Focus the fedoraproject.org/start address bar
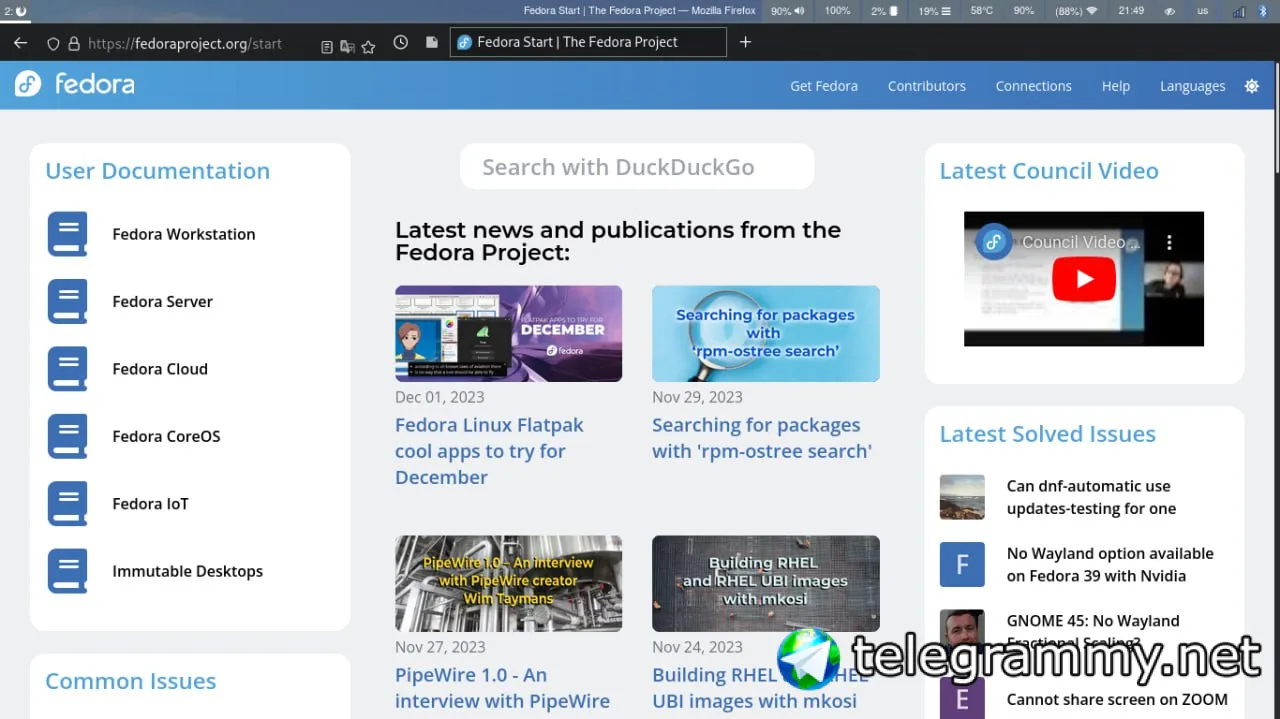This screenshot has height=719, width=1280. [x=185, y=44]
